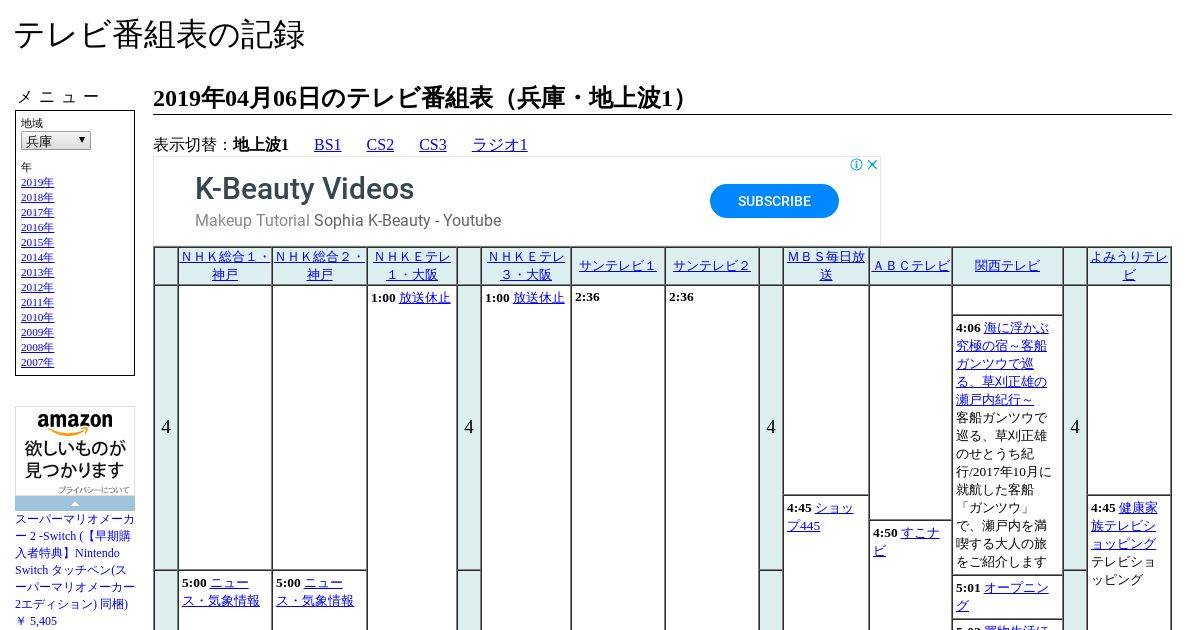The height and width of the screenshot is (630, 1200).
Task: Open the 4:45 ショップ445 program
Action: tap(820, 517)
